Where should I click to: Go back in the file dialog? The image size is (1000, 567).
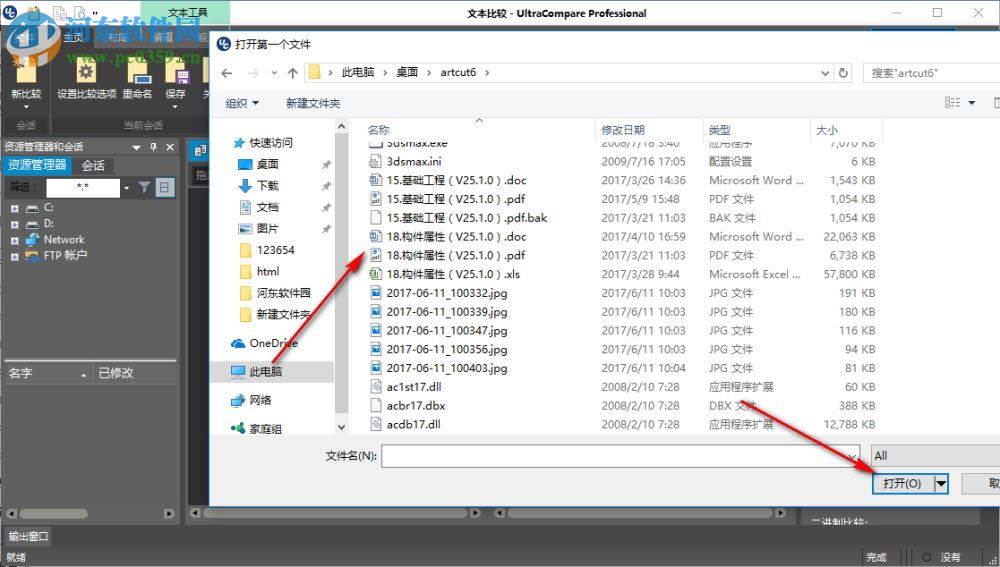coord(226,73)
